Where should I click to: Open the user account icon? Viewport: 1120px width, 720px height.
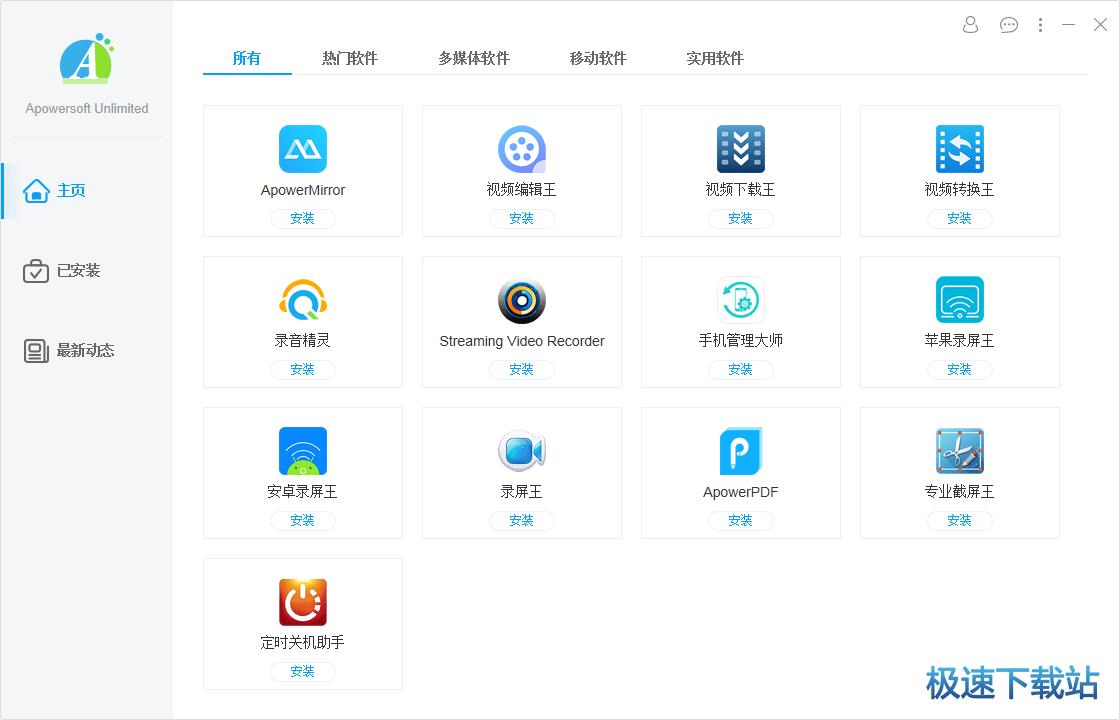(969, 25)
